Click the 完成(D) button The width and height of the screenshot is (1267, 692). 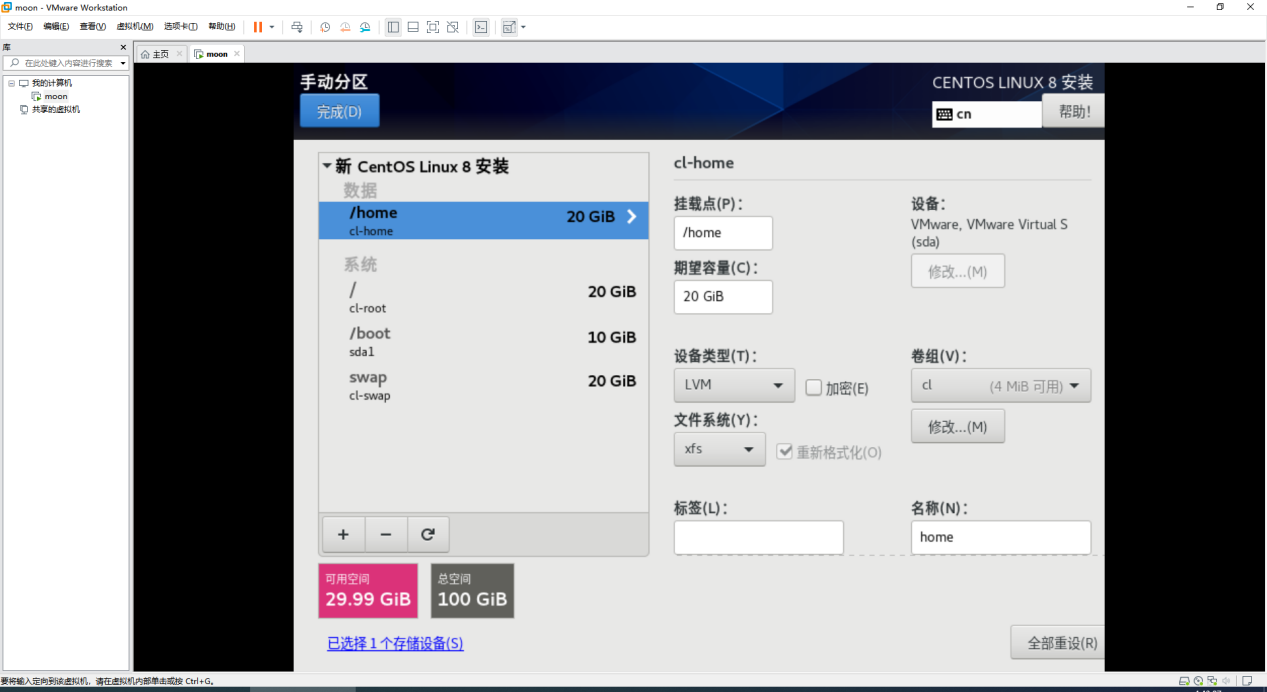(x=339, y=111)
